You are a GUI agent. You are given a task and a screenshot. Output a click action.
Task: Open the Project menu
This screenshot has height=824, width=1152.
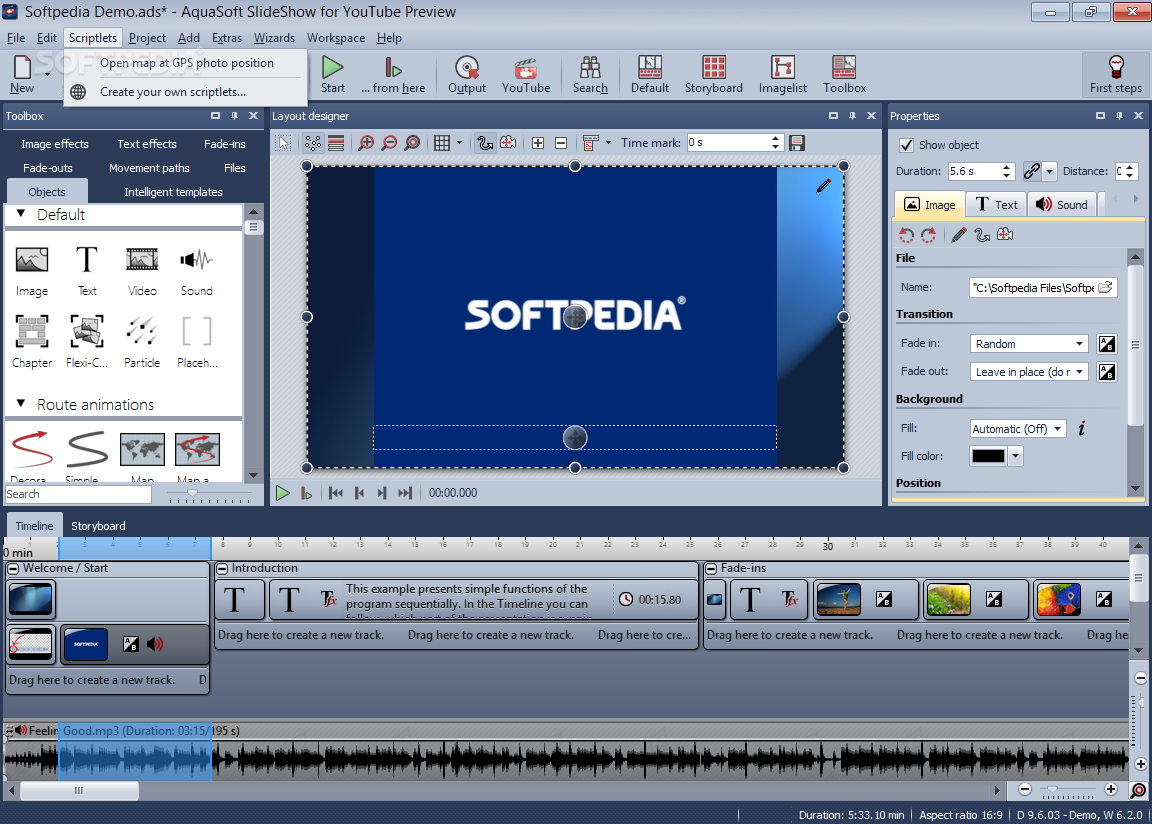click(x=147, y=38)
